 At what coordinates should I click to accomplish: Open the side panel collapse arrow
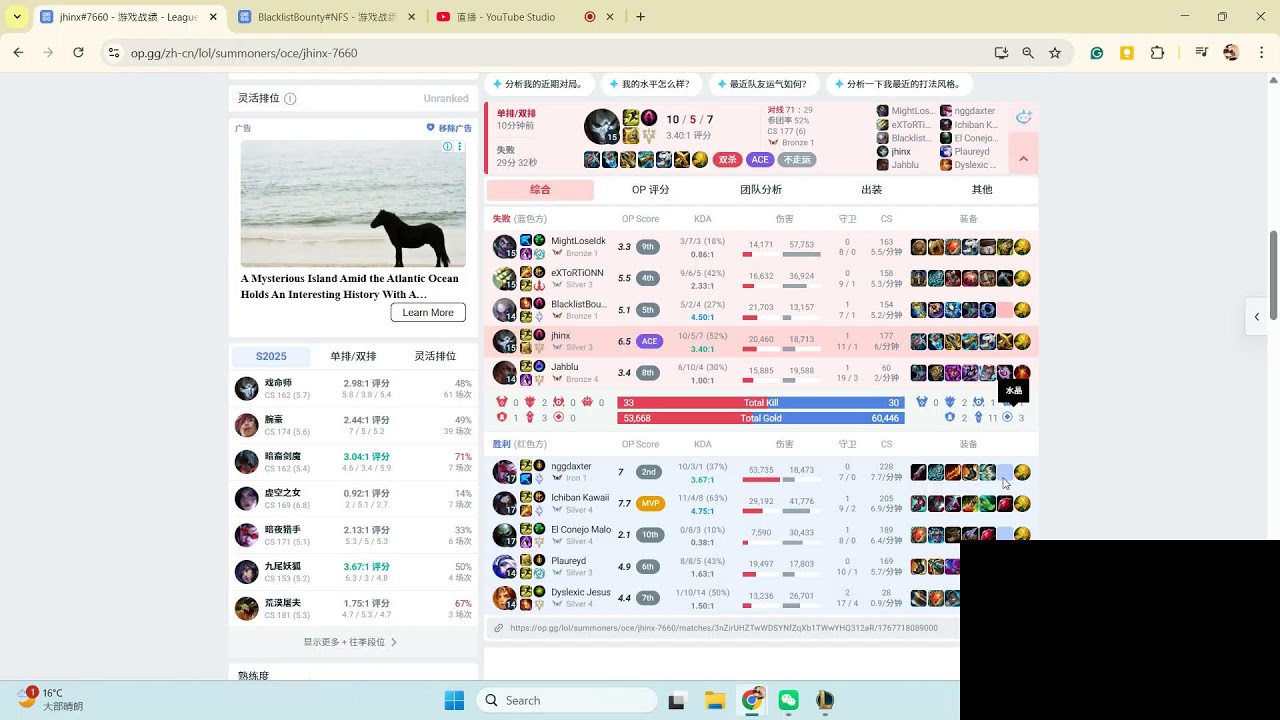pyautogui.click(x=1257, y=317)
